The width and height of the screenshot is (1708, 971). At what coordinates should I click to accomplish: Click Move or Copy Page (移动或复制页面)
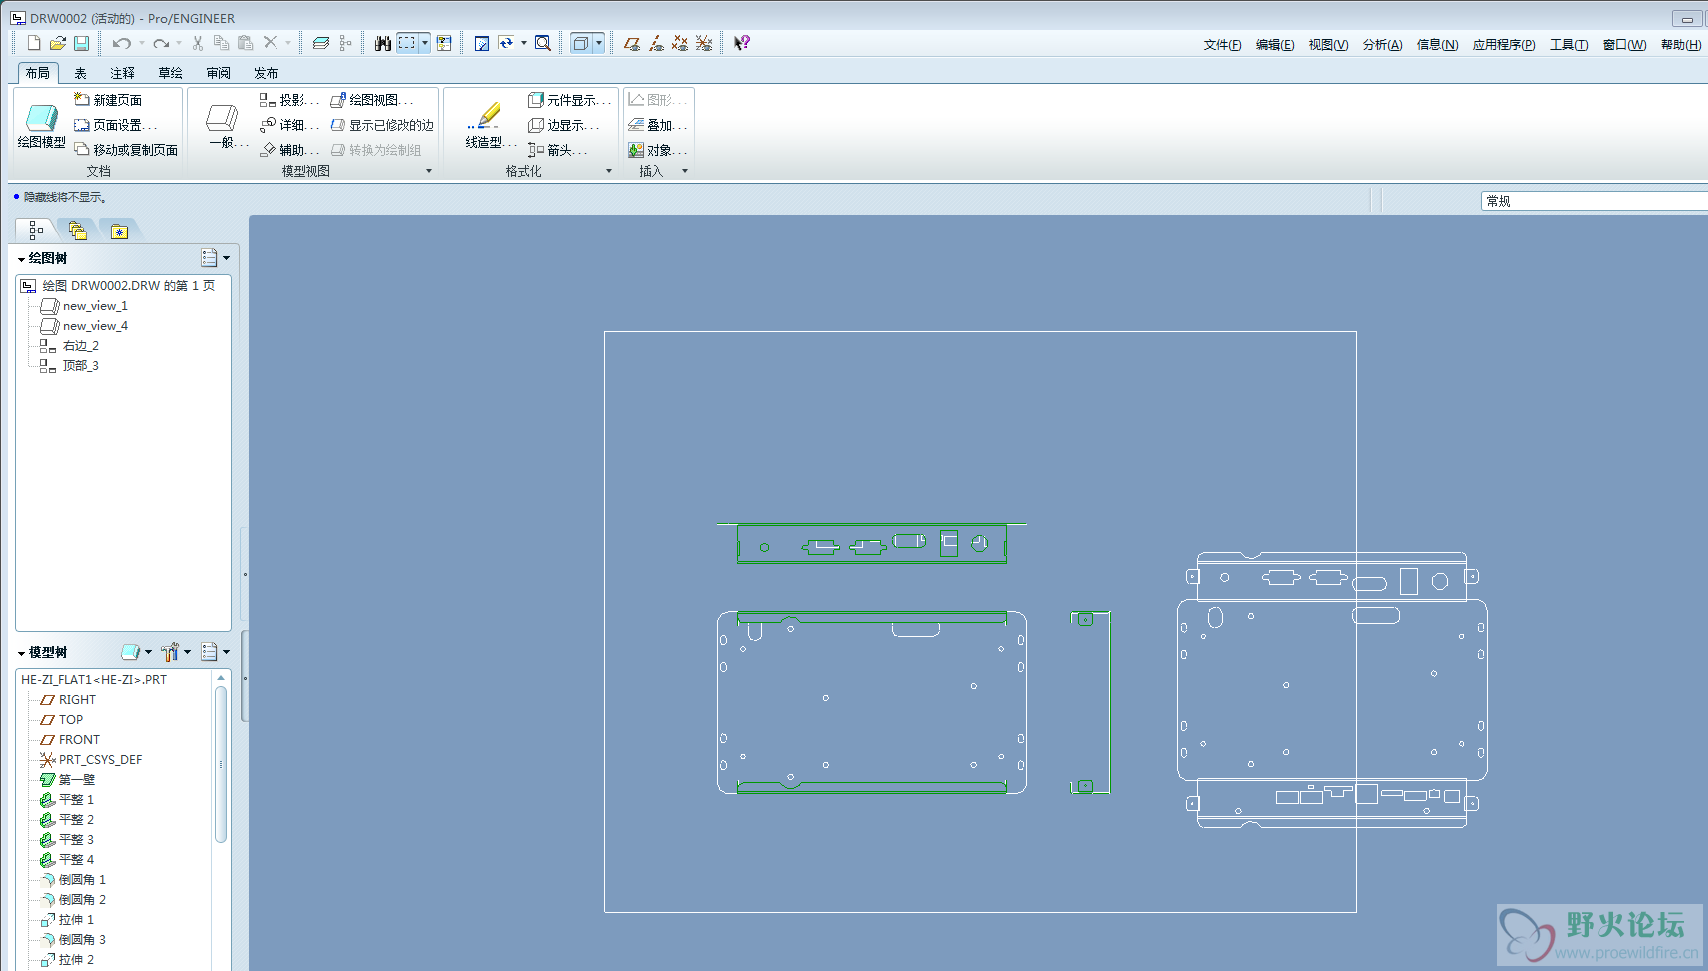[126, 150]
